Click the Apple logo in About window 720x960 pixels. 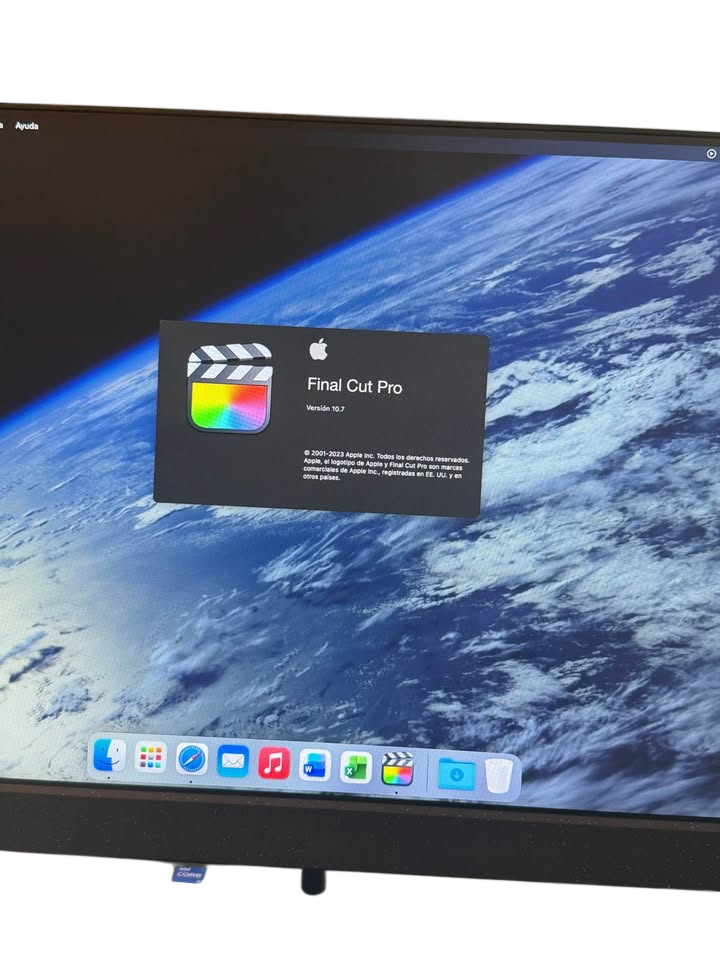[x=318, y=349]
